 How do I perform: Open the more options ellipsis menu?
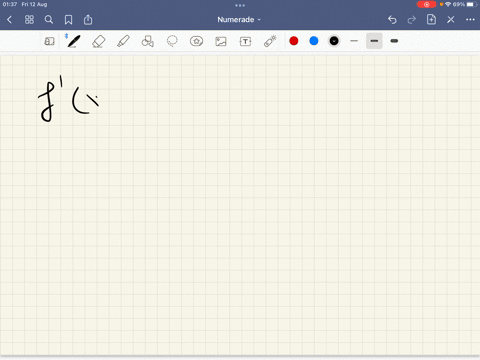(470, 20)
